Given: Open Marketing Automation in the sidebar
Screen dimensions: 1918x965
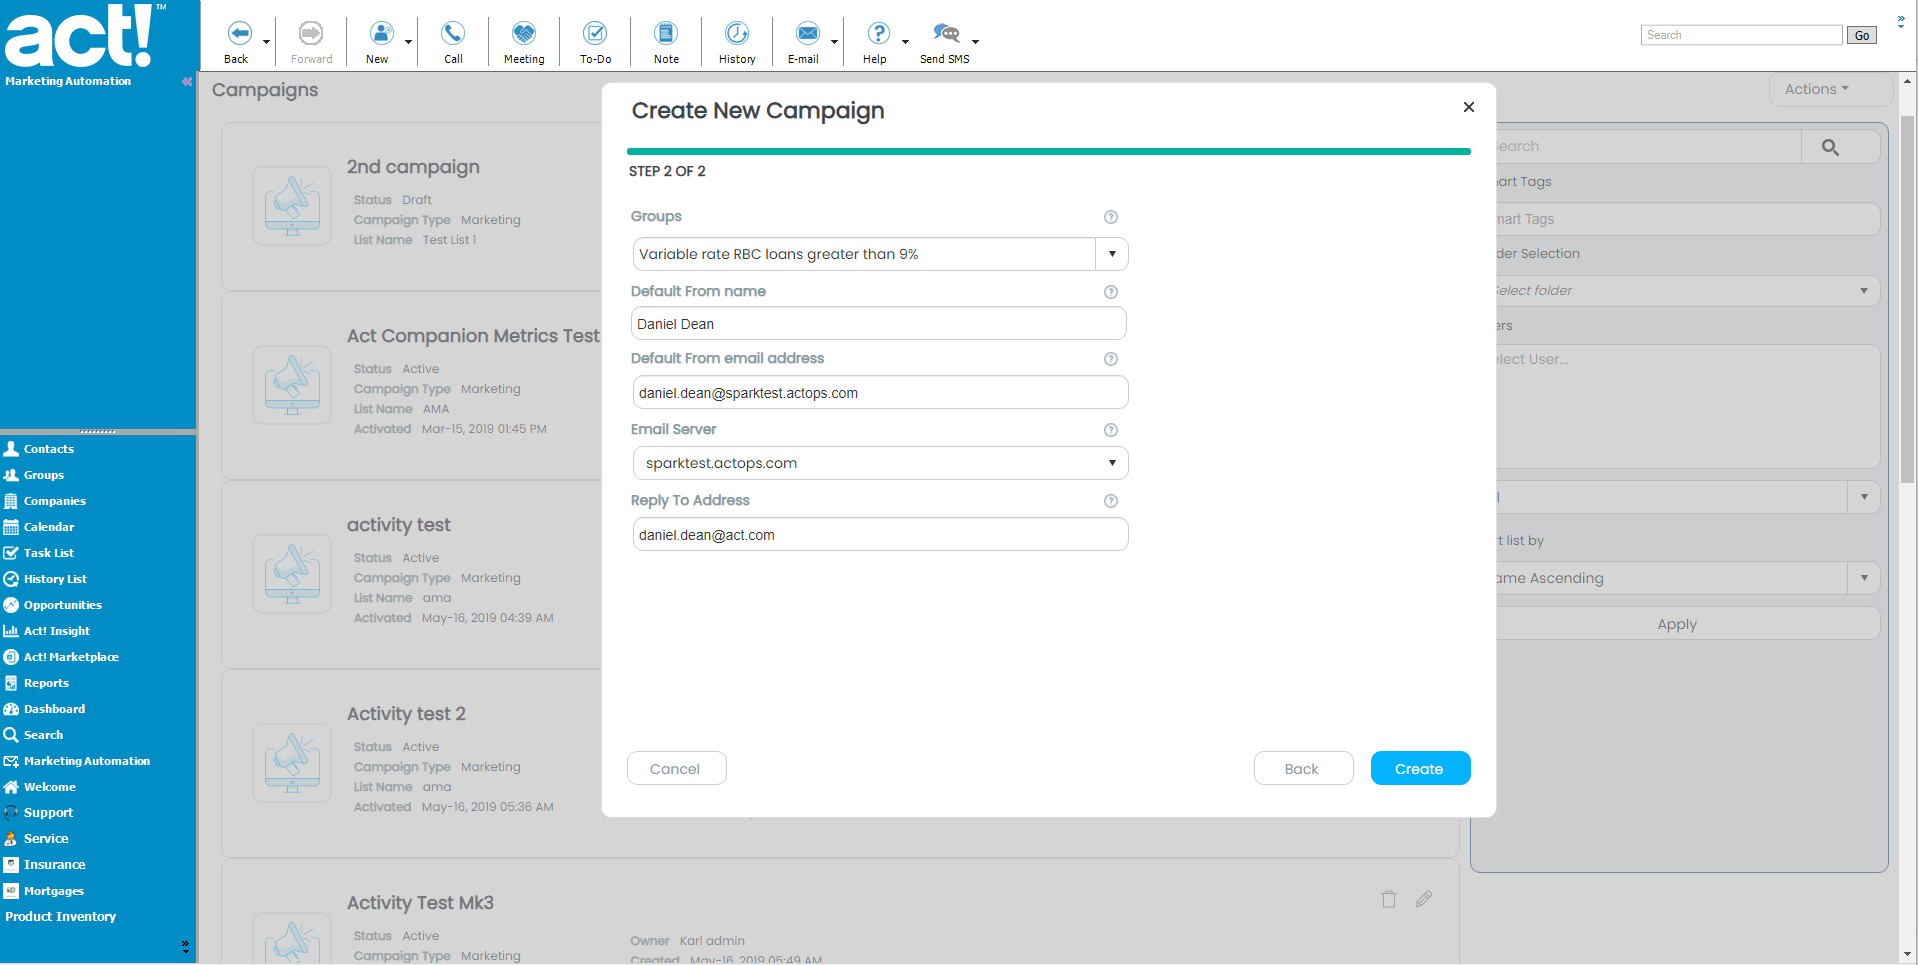Looking at the screenshot, I should pos(86,761).
